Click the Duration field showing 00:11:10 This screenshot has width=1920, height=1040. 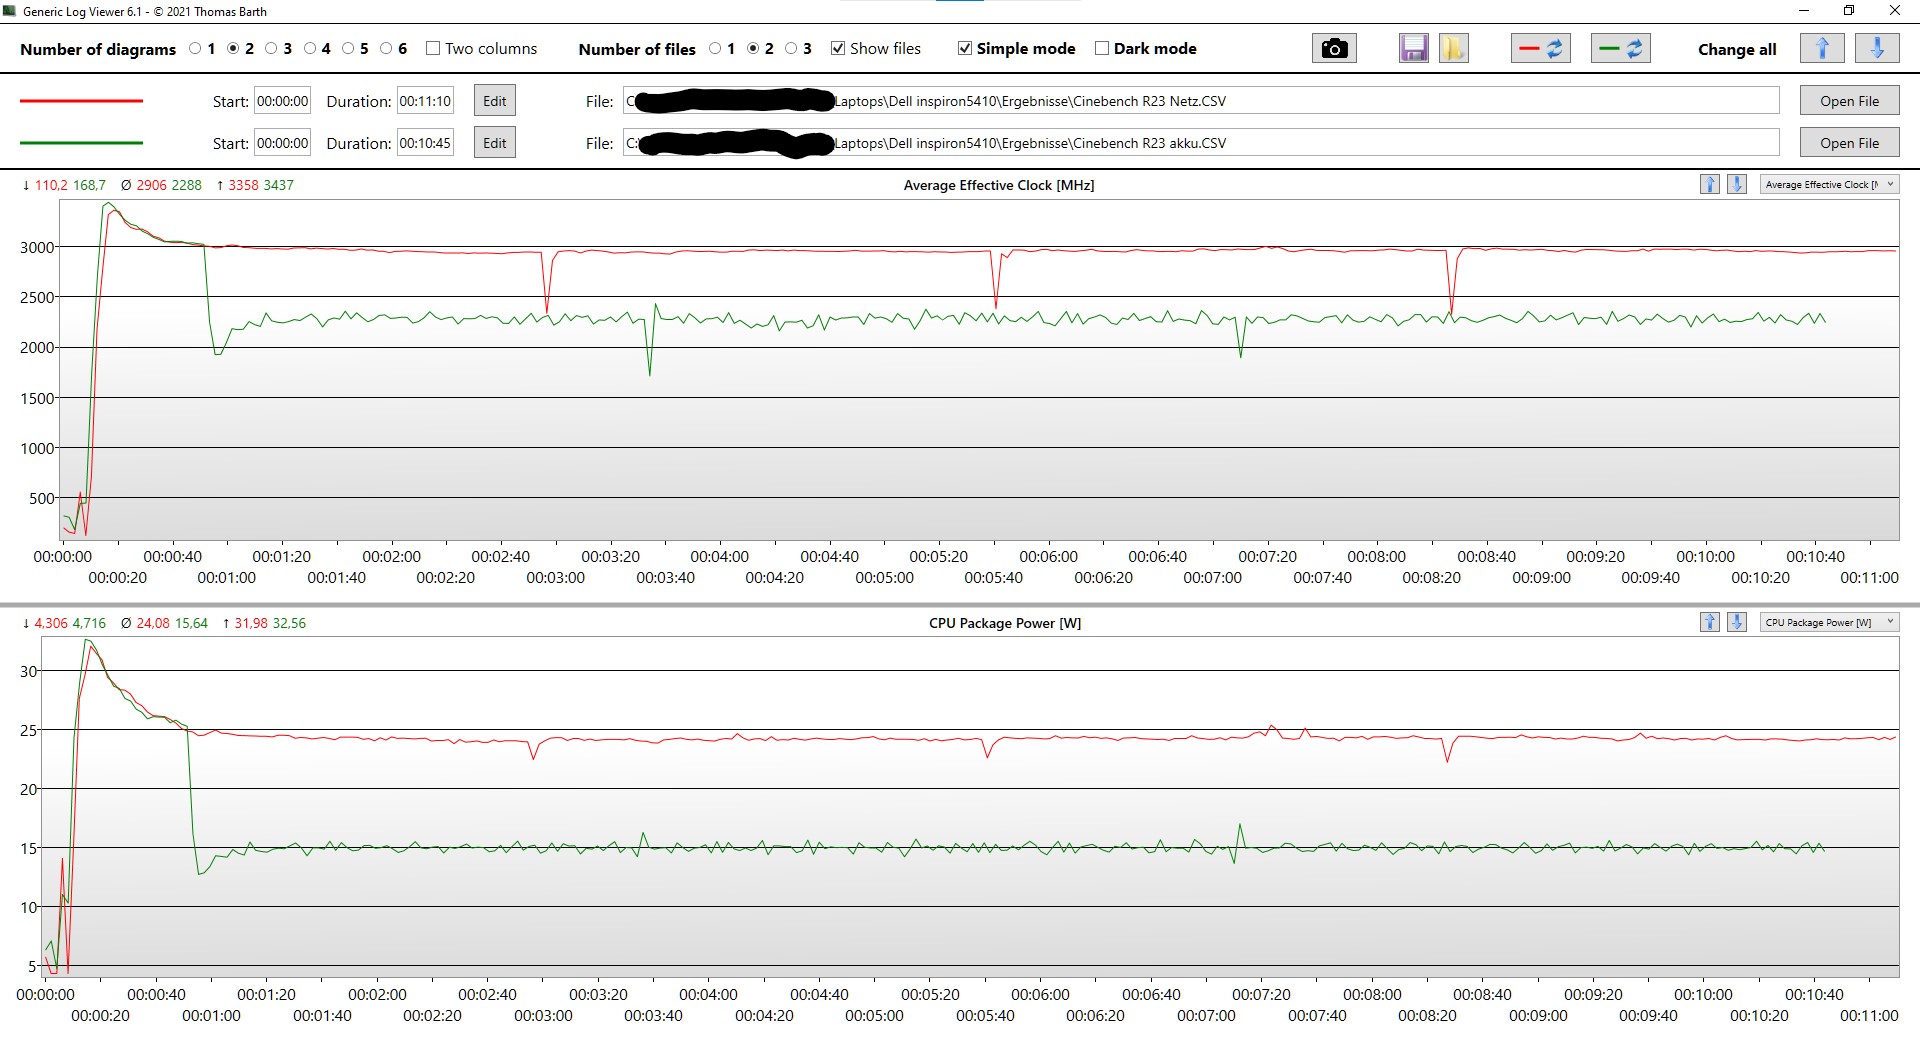pyautogui.click(x=425, y=101)
